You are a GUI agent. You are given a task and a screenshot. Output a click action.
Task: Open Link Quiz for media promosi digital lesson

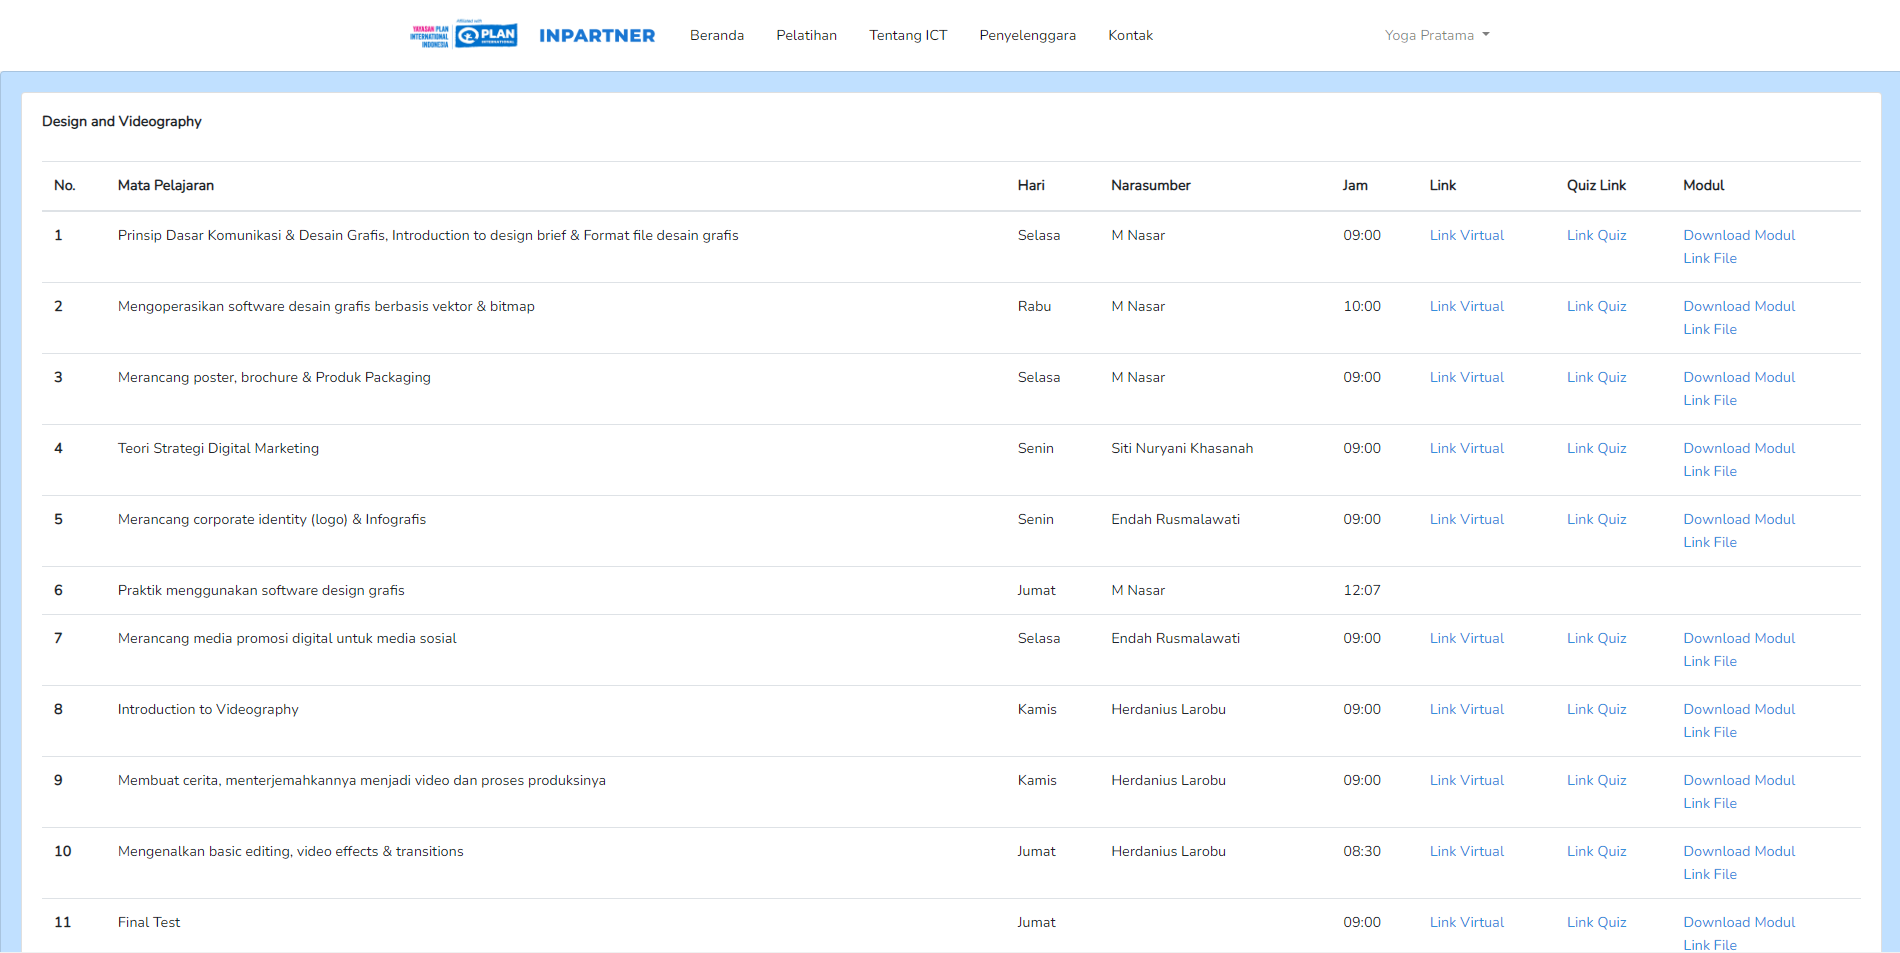pyautogui.click(x=1596, y=638)
